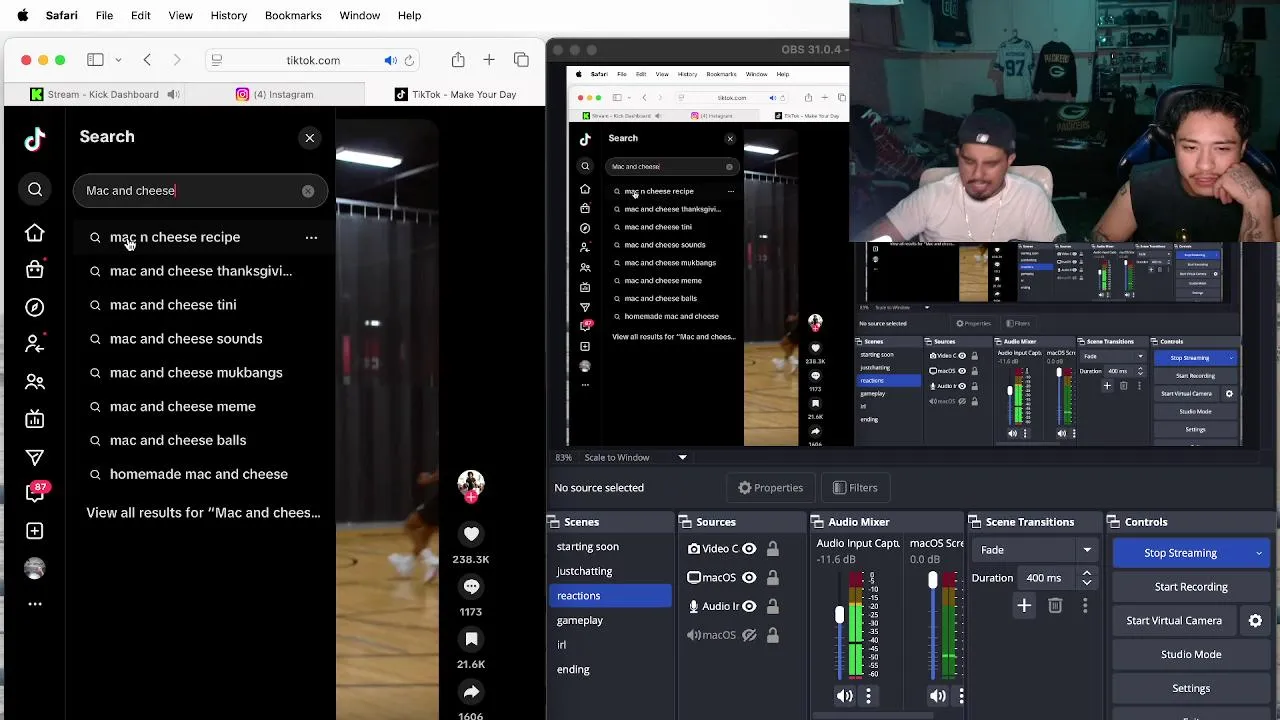The width and height of the screenshot is (1280, 720).
Task: Open a new Safari tab with plus
Action: (489, 60)
